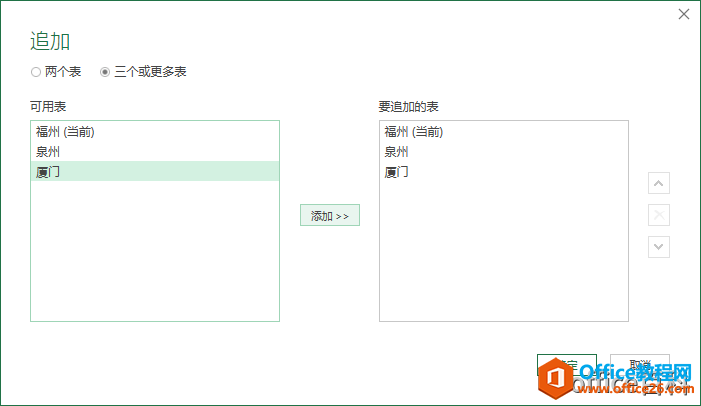
Task: Click highlighted 厦门 in the 可用表 list
Action: (48, 172)
